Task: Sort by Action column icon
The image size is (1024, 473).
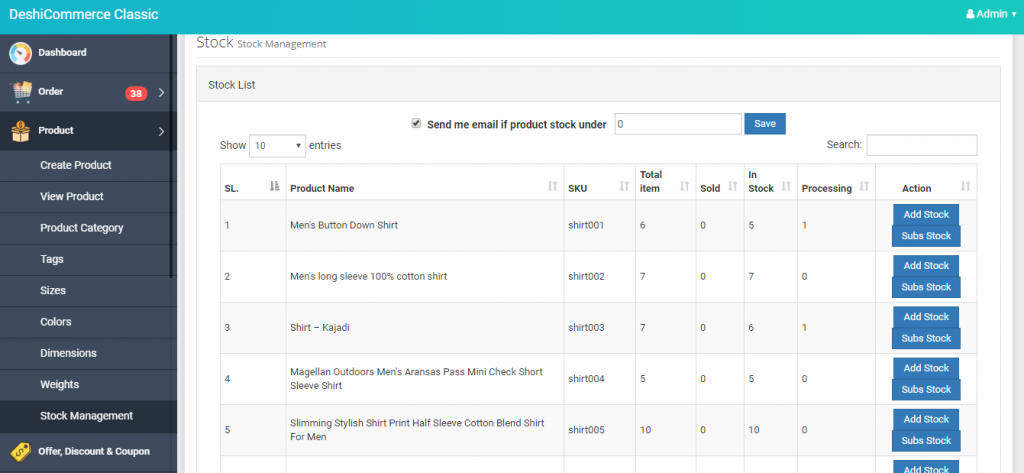Action: pyautogui.click(x=965, y=187)
